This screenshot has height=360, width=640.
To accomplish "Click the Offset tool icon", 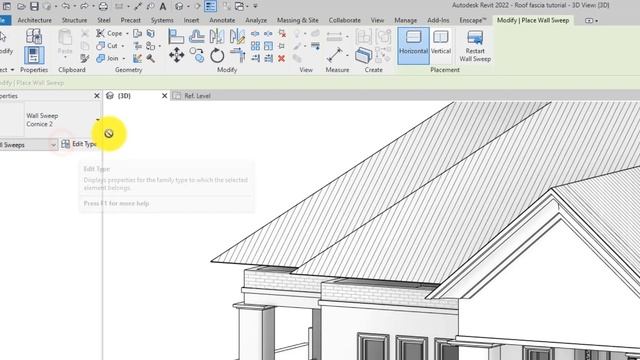I will point(196,36).
